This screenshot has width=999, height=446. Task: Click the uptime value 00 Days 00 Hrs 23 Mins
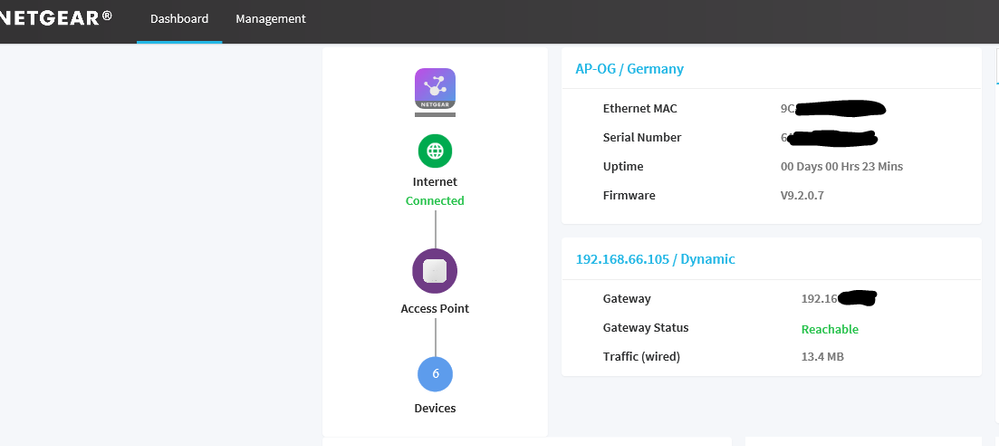click(x=841, y=167)
